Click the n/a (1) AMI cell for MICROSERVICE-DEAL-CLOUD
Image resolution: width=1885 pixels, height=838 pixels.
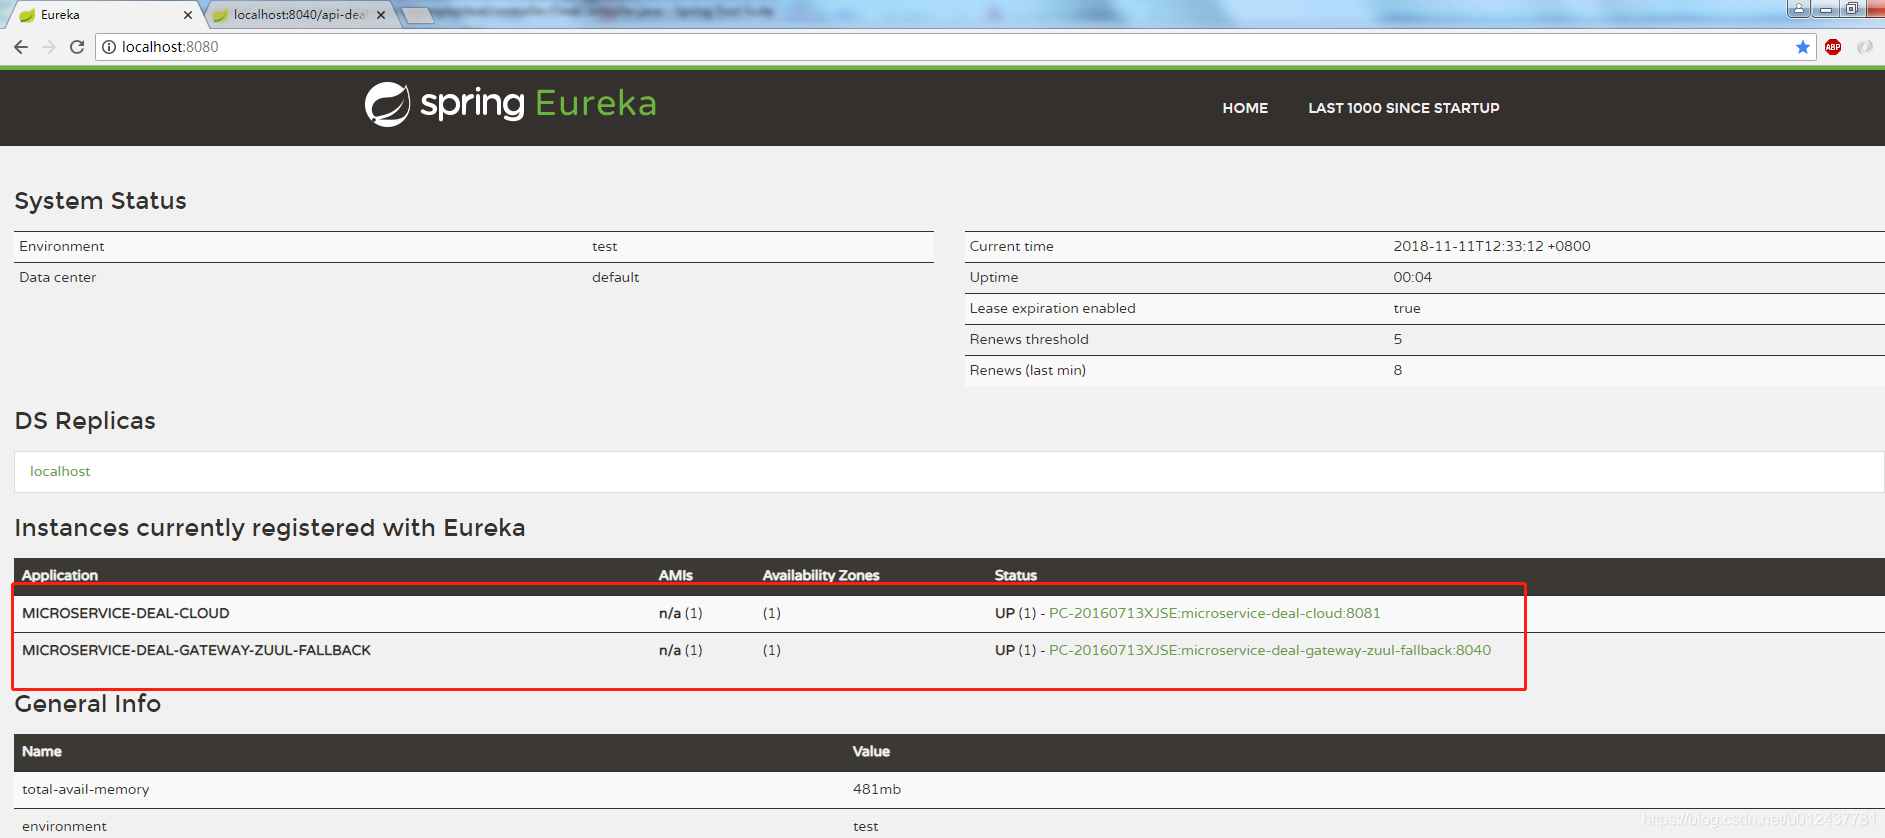[680, 613]
